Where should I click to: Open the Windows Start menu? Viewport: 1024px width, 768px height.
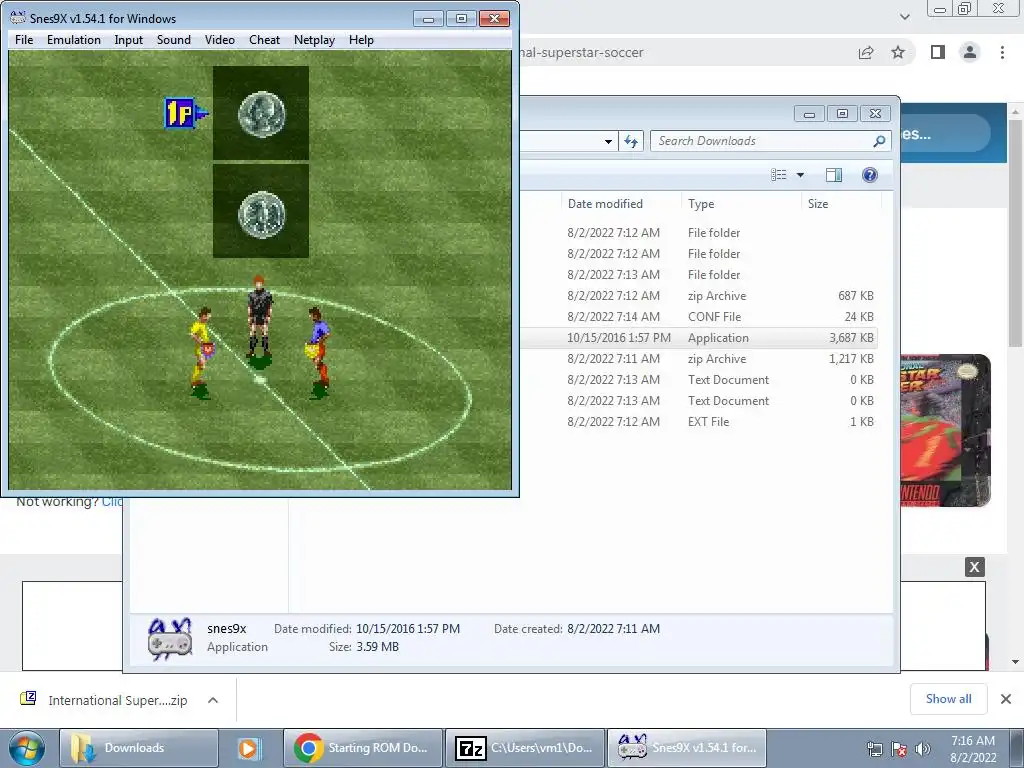coord(27,748)
